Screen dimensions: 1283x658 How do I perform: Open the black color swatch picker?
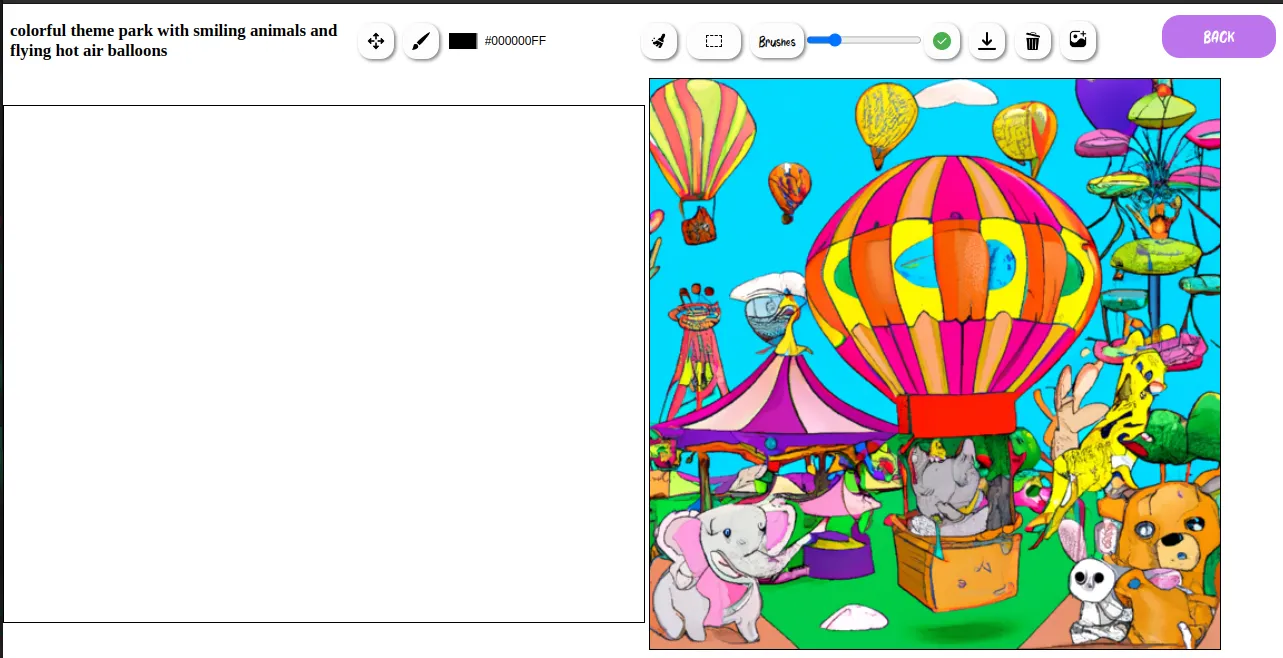pyautogui.click(x=463, y=41)
